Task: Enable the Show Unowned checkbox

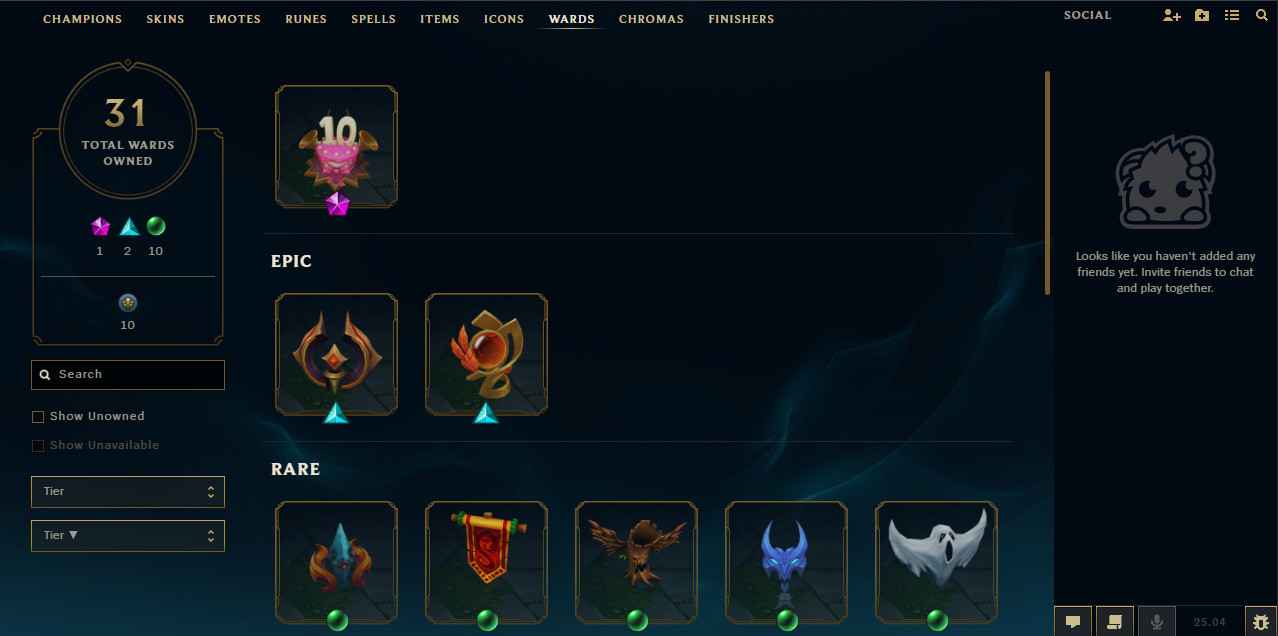Action: pos(38,417)
